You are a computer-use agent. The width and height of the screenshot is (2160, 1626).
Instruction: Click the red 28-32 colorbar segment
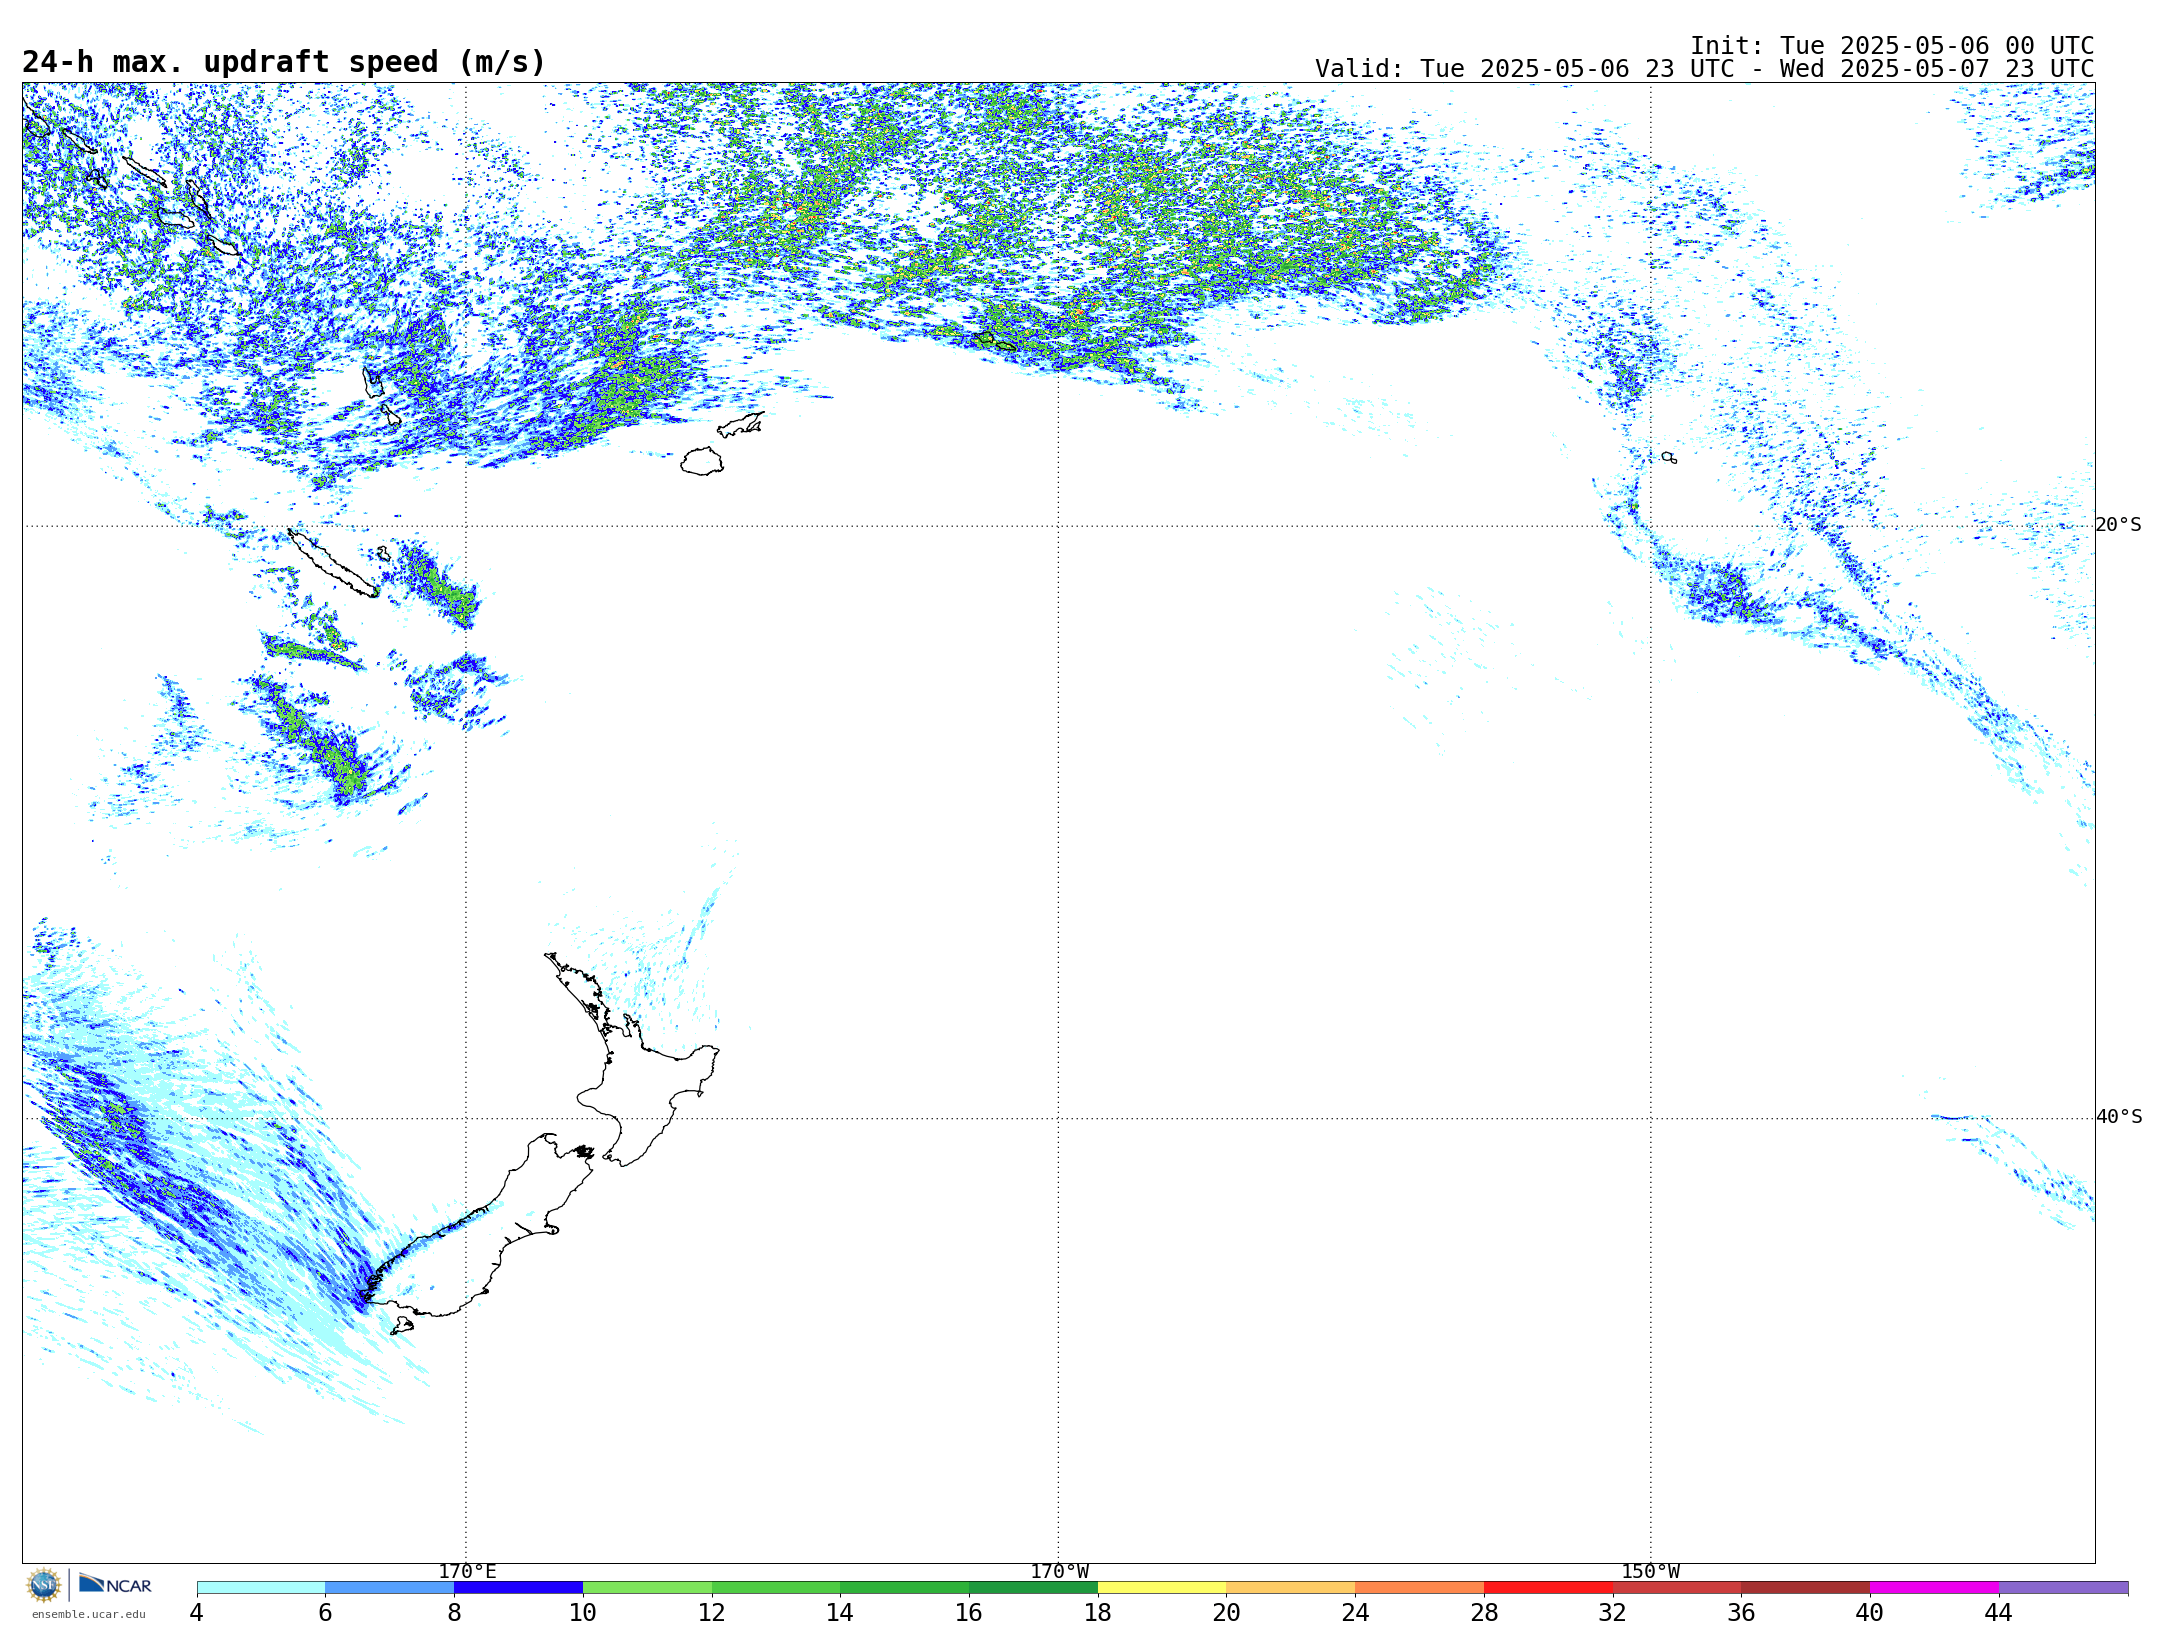tap(1548, 1588)
